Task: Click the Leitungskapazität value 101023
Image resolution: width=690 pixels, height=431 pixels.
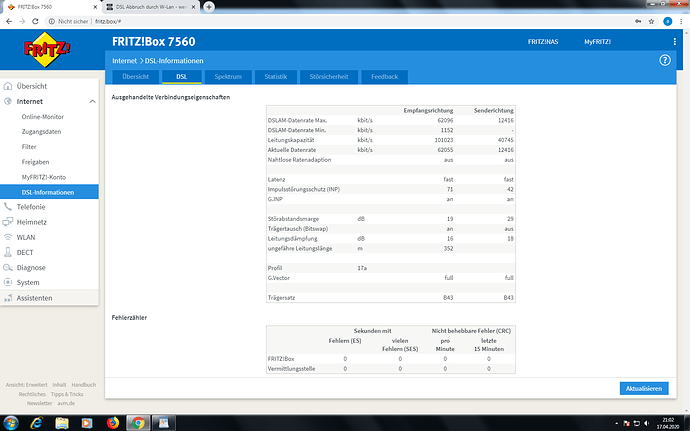Action: click(444, 140)
